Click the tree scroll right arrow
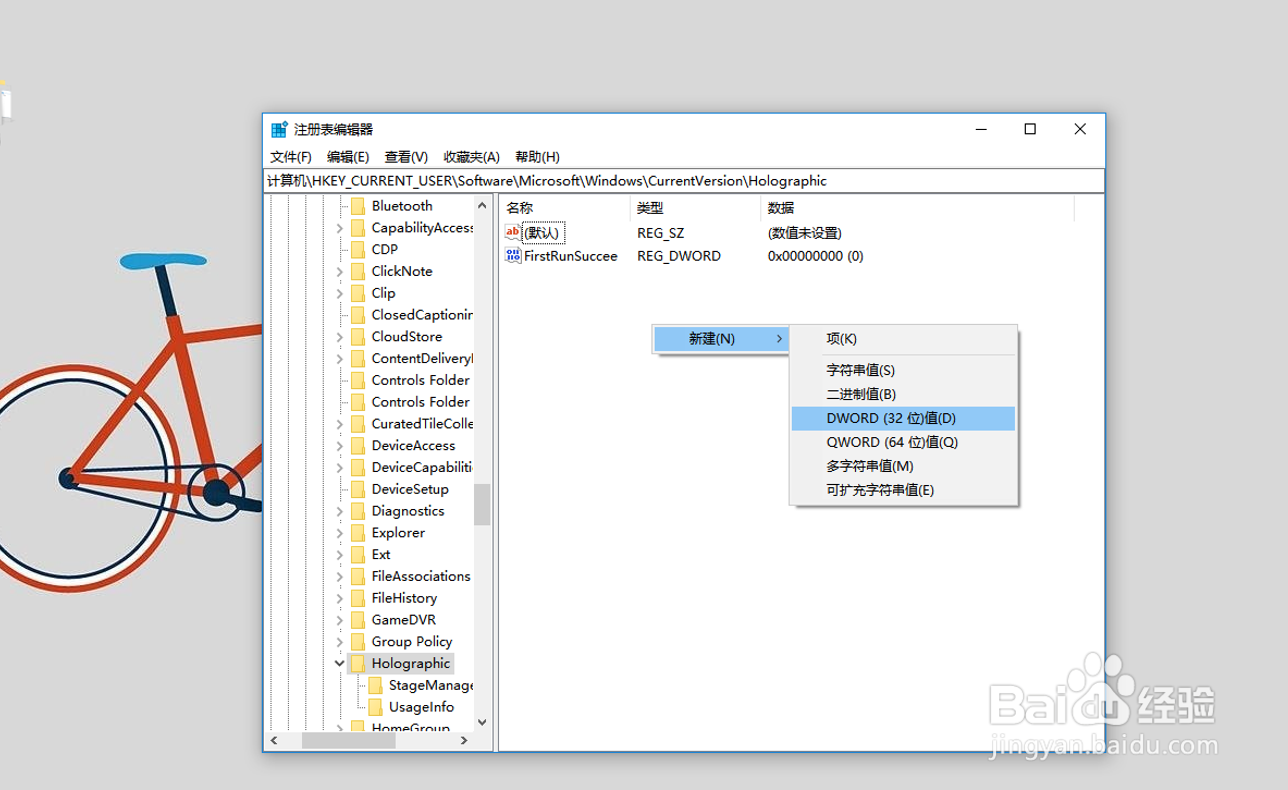Image resolution: width=1288 pixels, height=790 pixels. [464, 741]
